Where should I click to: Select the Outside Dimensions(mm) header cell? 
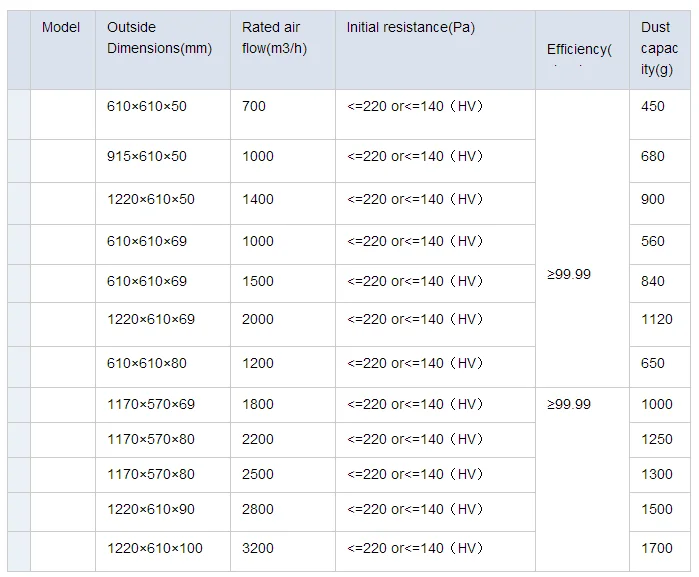(159, 38)
